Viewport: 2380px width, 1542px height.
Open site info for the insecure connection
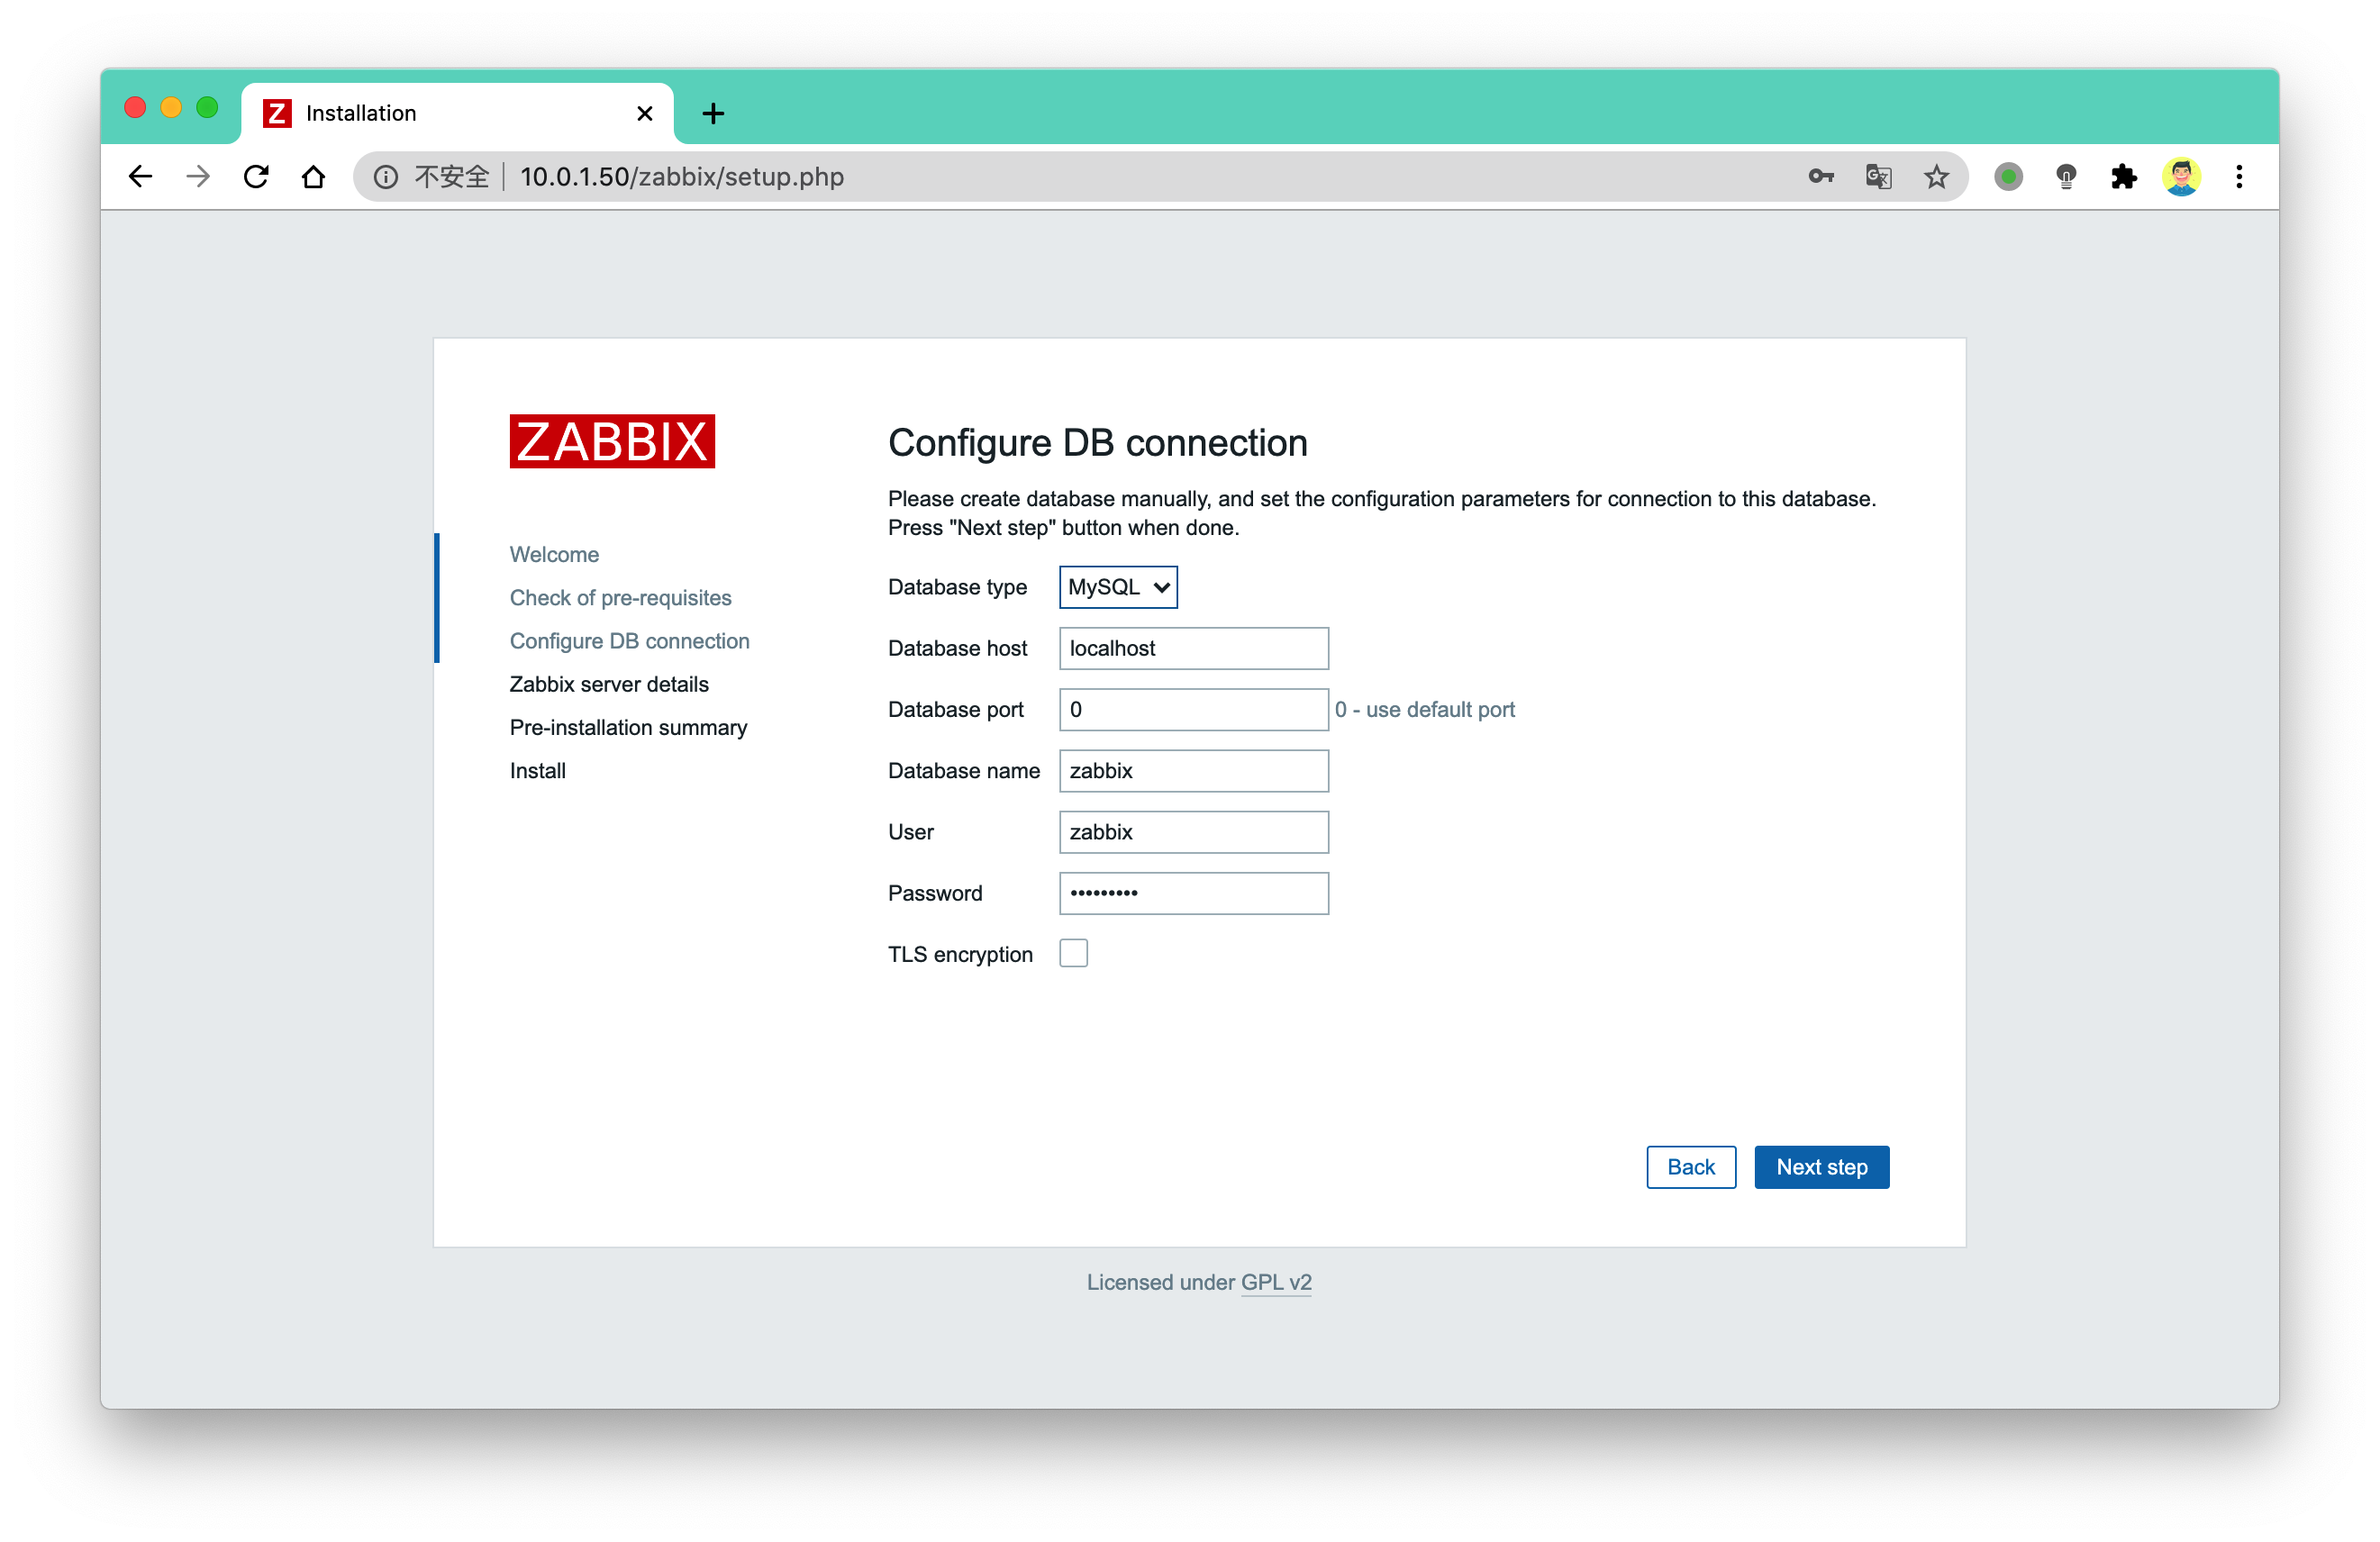386,177
